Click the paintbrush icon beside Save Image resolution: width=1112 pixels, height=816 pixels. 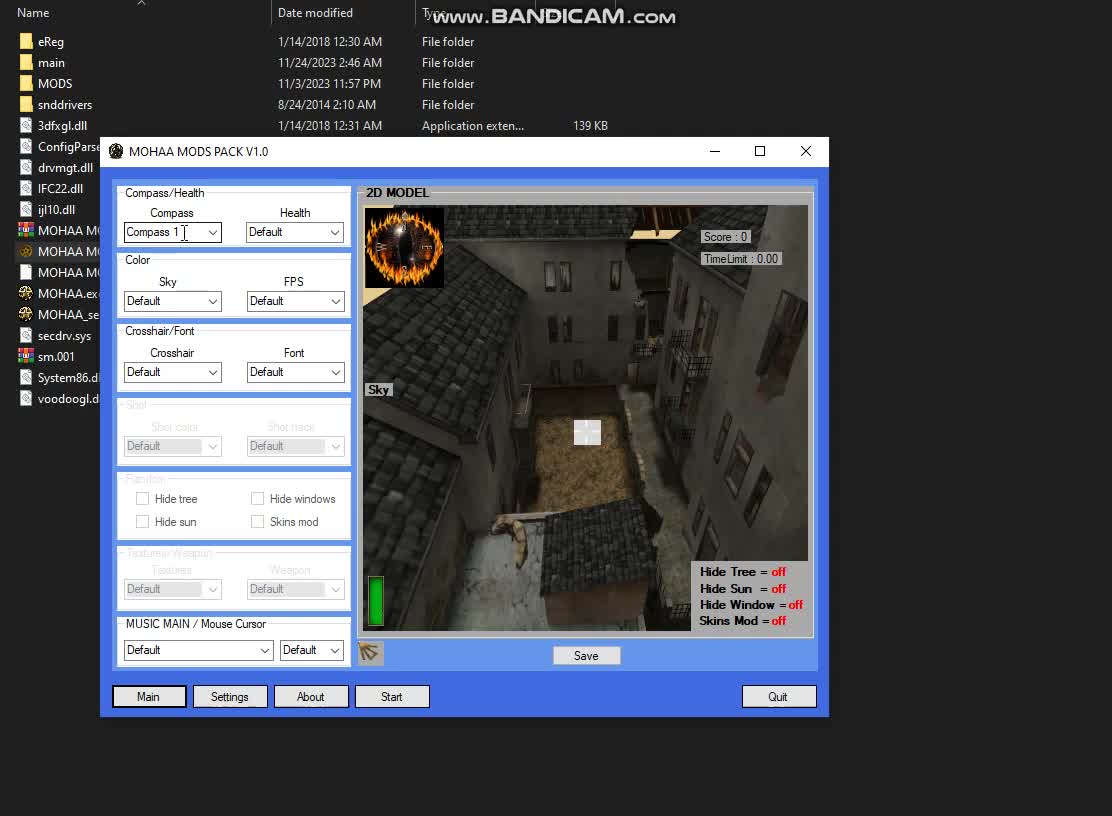click(370, 653)
